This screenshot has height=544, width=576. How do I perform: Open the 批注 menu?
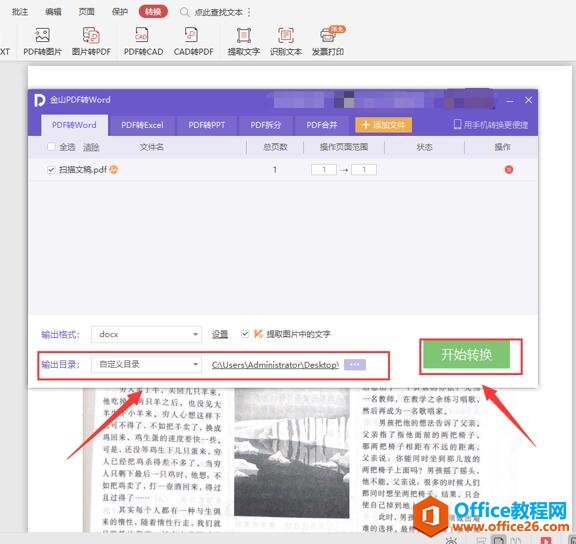(20, 12)
